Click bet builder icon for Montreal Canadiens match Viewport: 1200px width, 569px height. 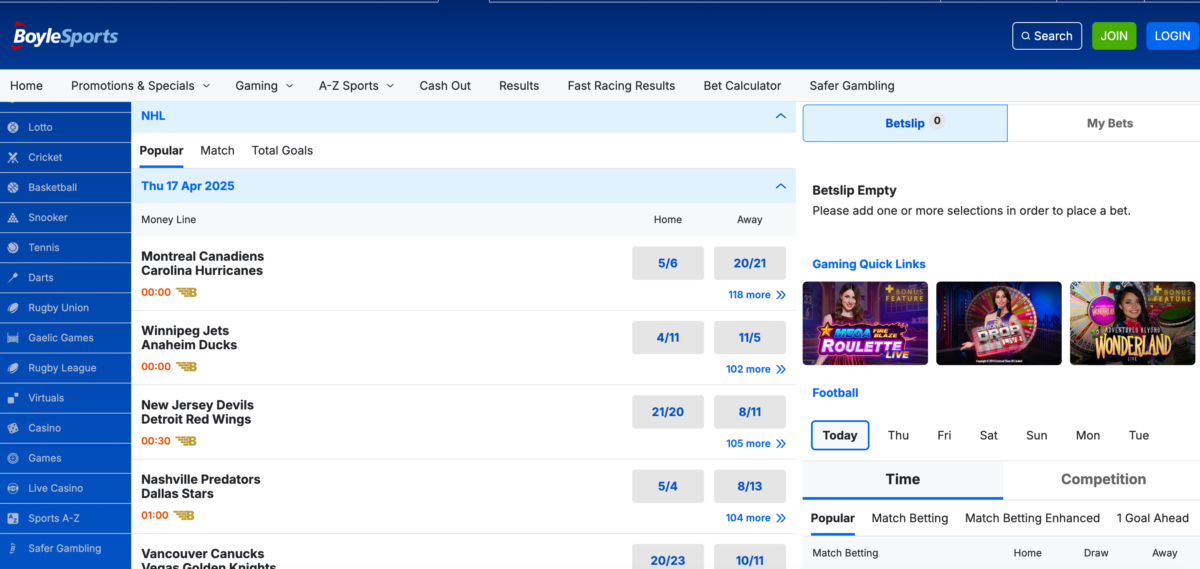pos(187,293)
